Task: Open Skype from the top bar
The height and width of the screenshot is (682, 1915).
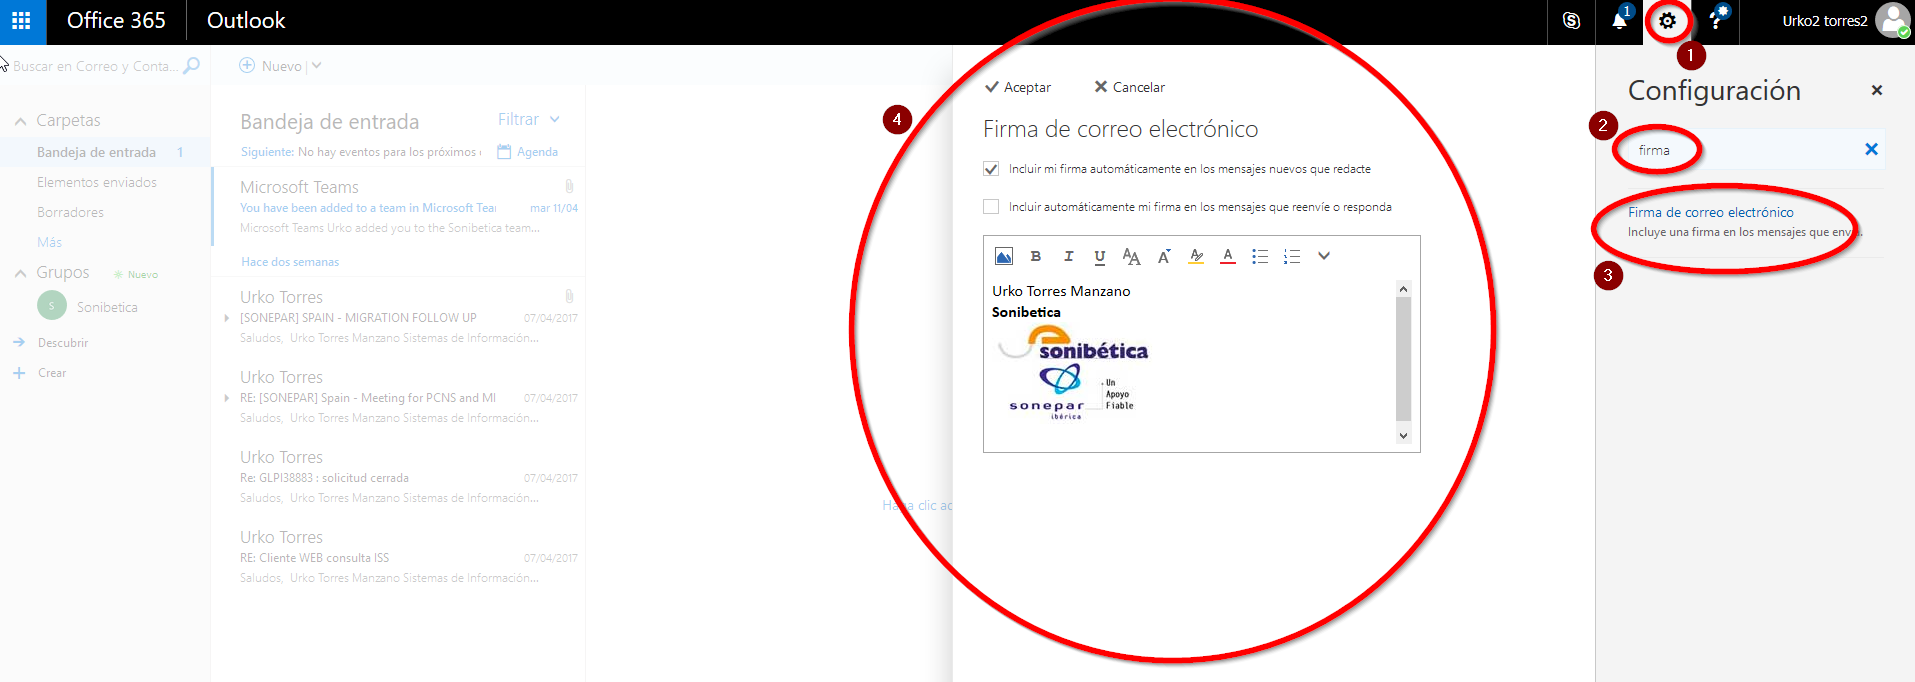Action: coord(1571,21)
